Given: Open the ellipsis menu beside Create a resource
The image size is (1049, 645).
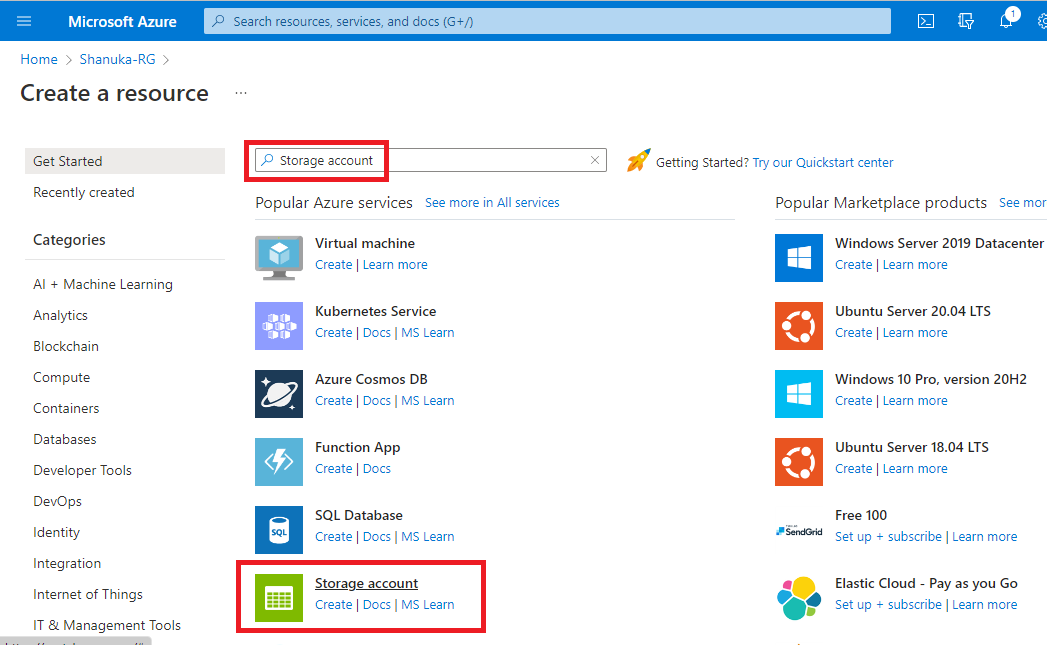Looking at the screenshot, I should click(x=241, y=93).
